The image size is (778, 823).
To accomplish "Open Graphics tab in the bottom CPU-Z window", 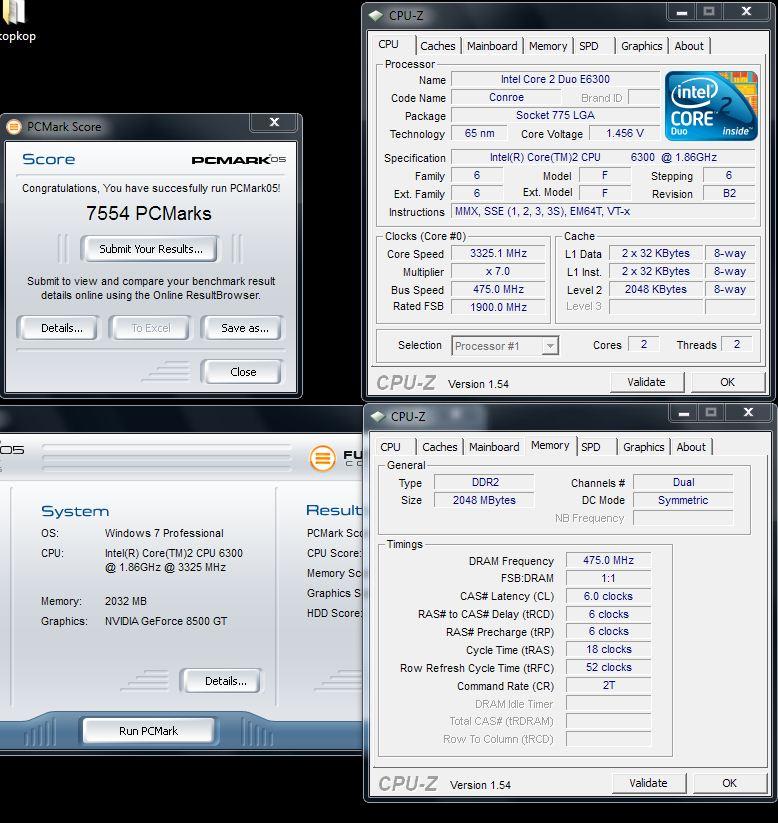I will tap(644, 447).
